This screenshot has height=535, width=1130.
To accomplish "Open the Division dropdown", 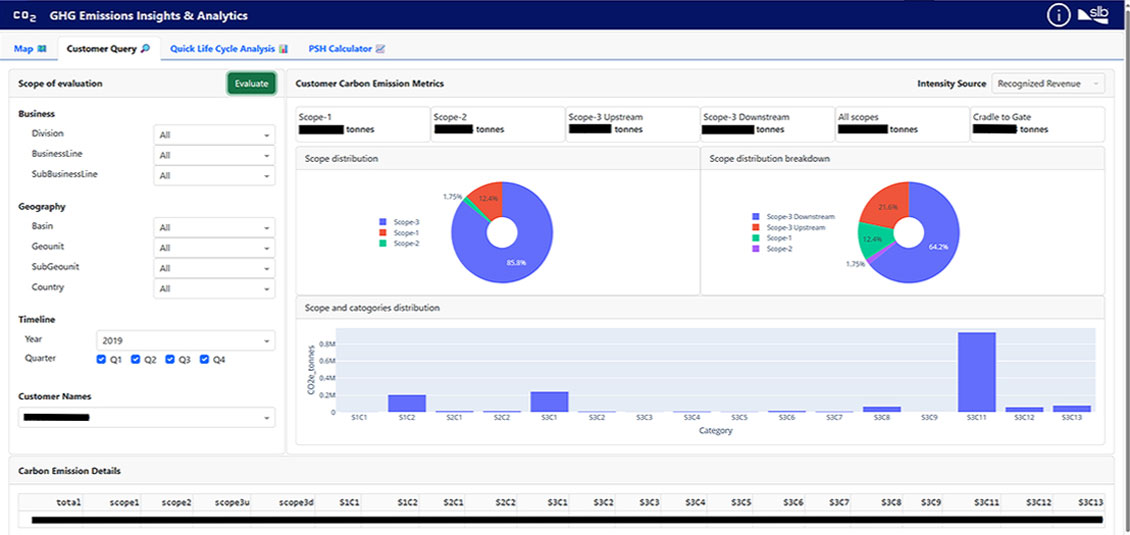I will (x=214, y=135).
